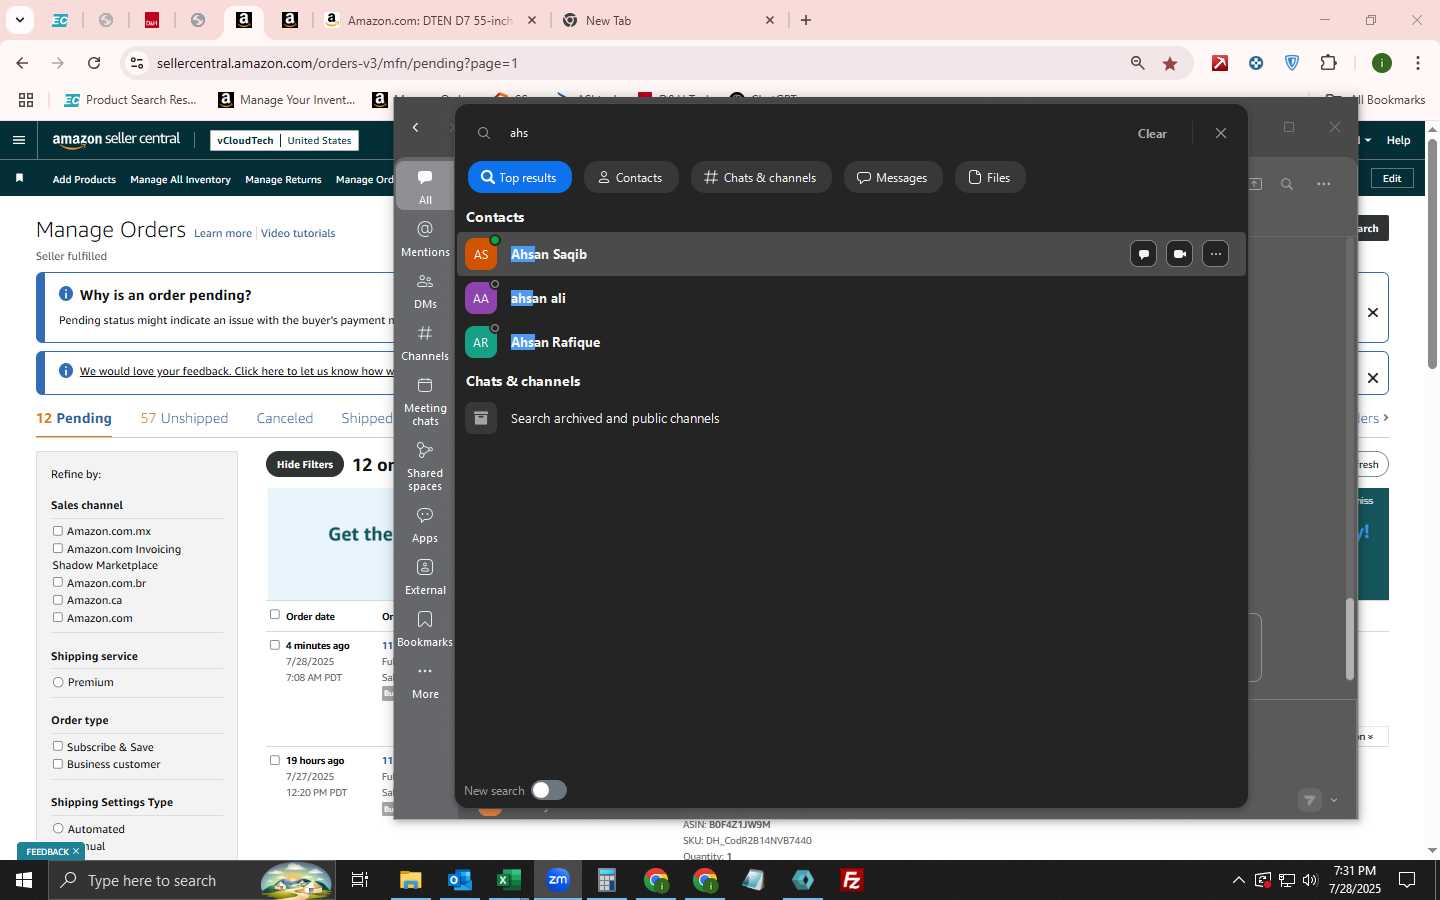Close the Zoom search panel
The image size is (1440, 900).
[x=1220, y=133]
